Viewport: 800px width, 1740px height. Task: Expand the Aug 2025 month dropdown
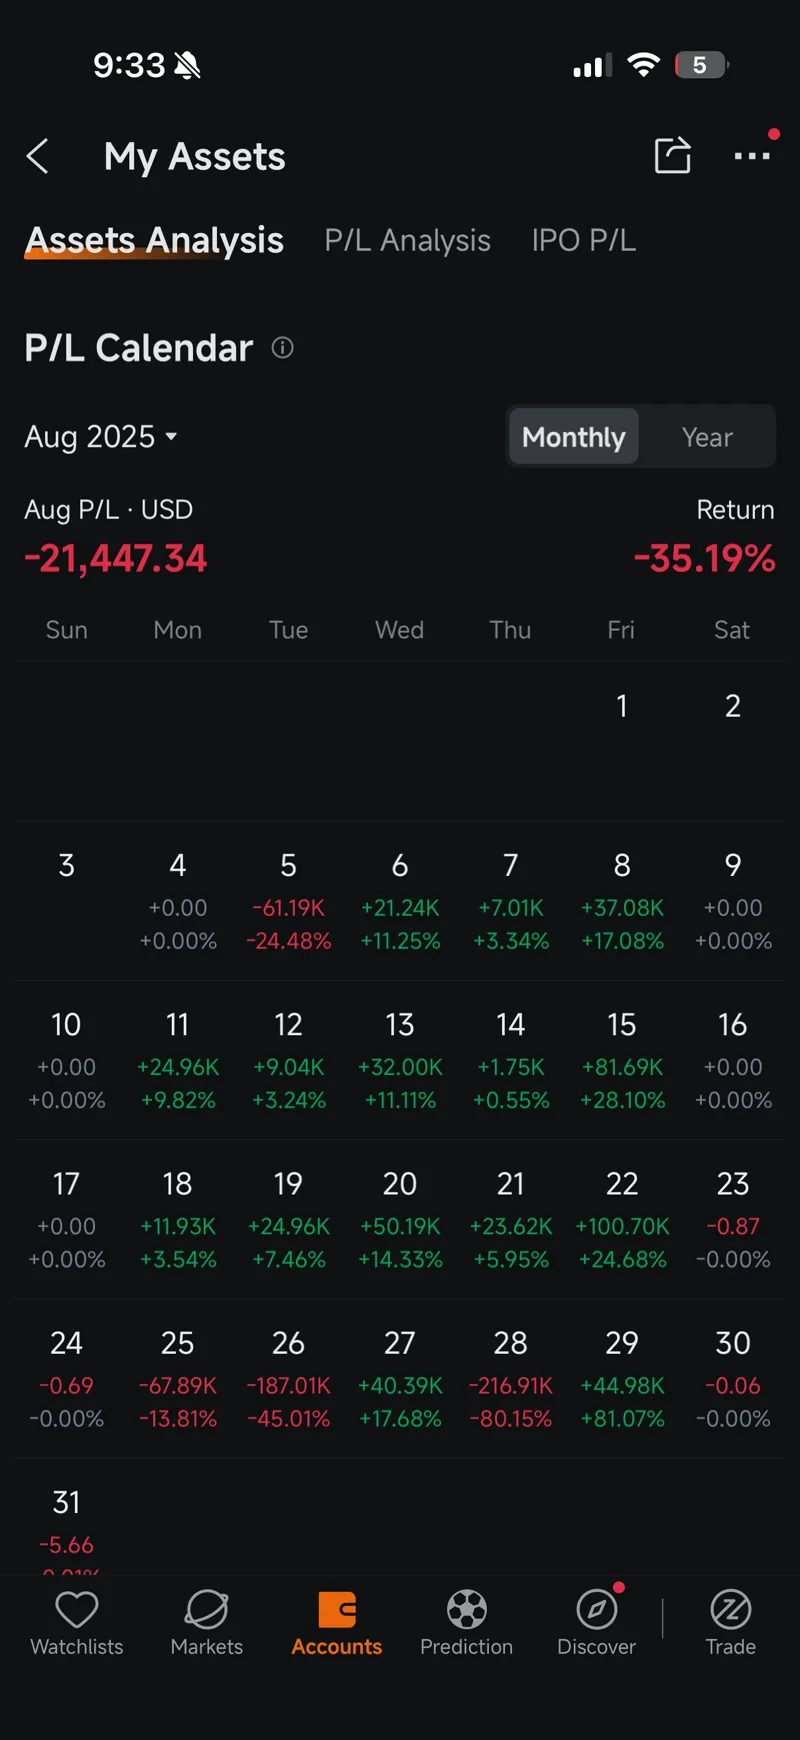(101, 437)
